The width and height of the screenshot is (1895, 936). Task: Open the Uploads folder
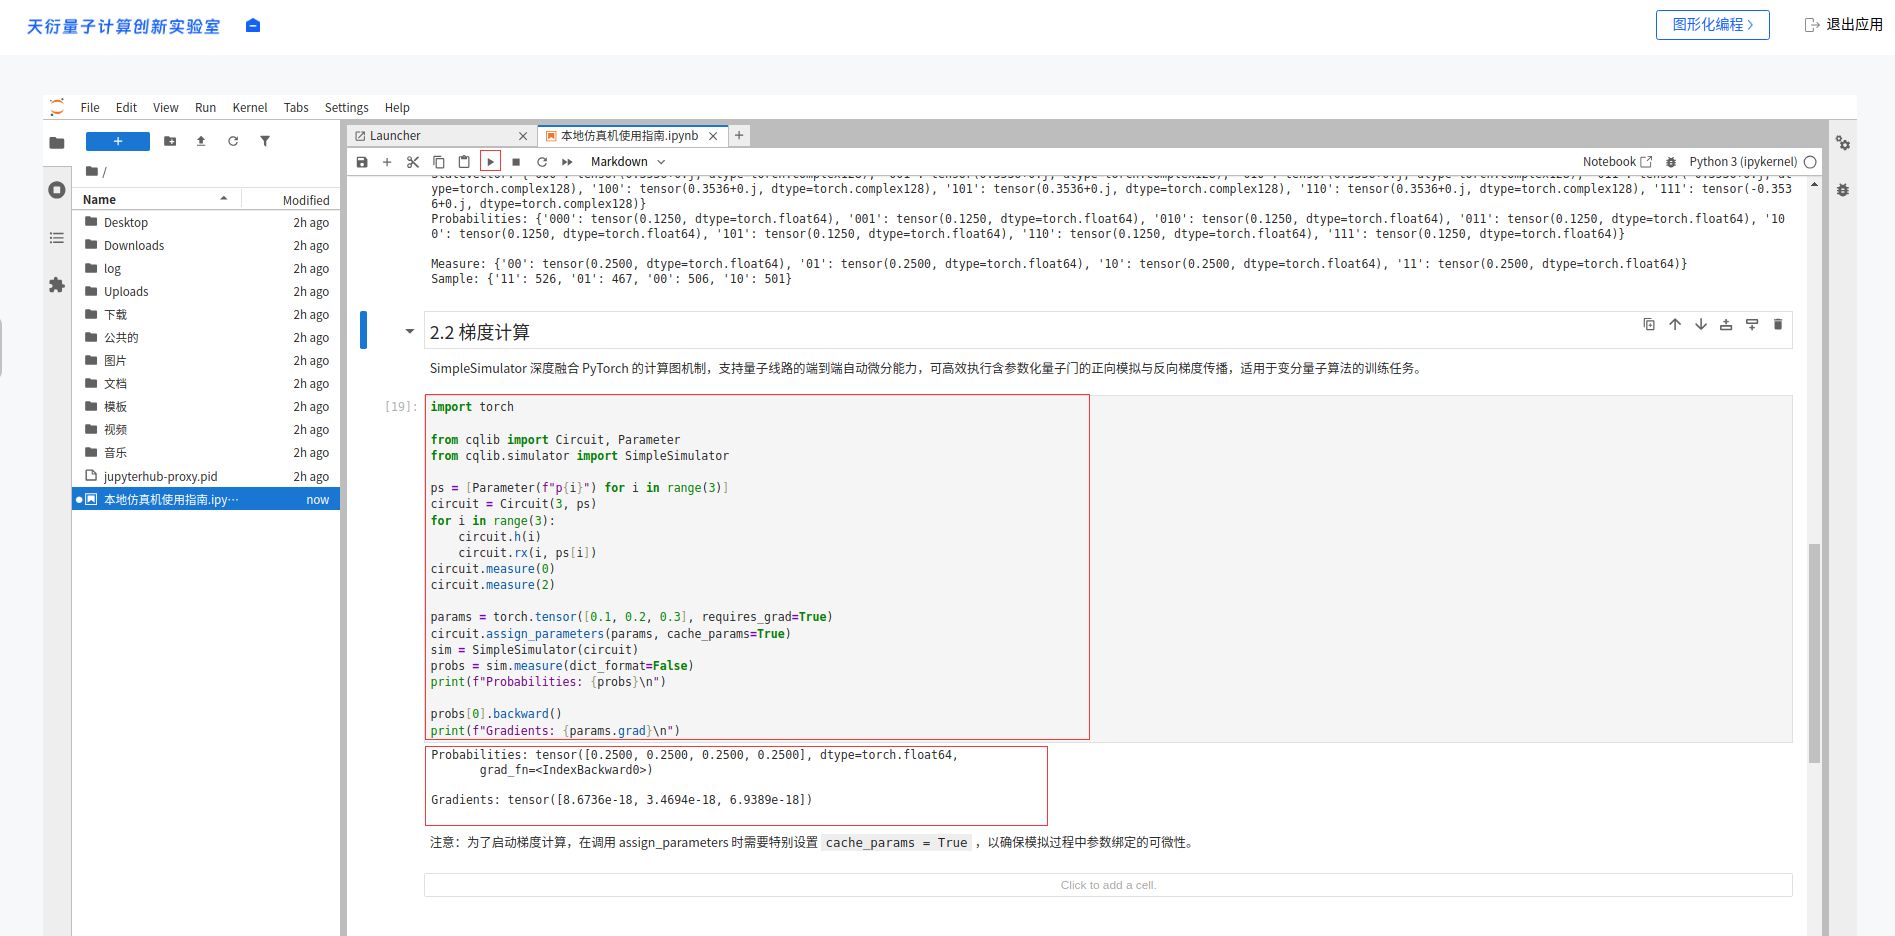coord(206,292)
